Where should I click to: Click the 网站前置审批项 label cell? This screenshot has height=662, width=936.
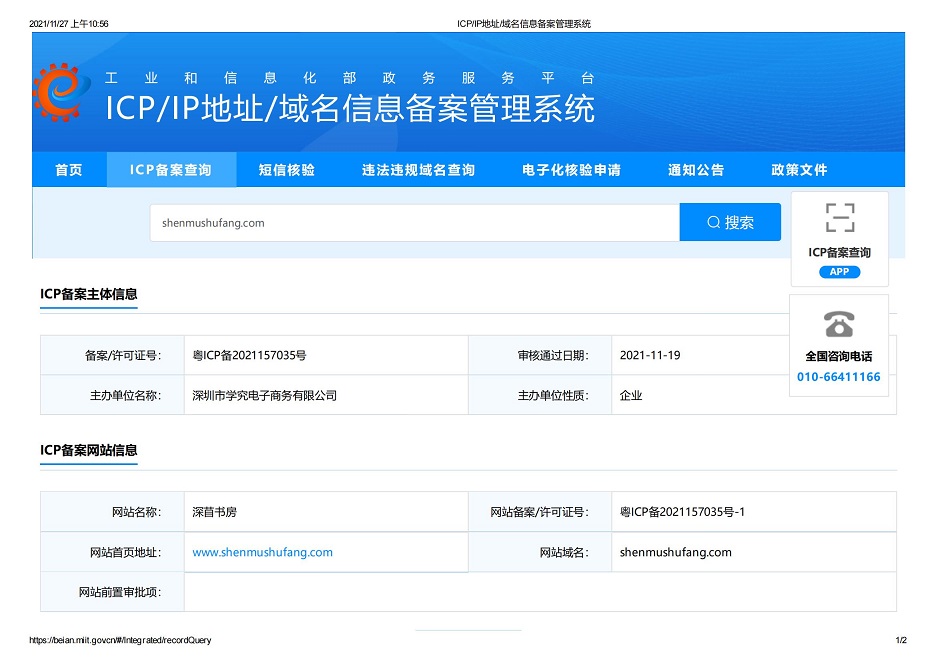coord(112,592)
